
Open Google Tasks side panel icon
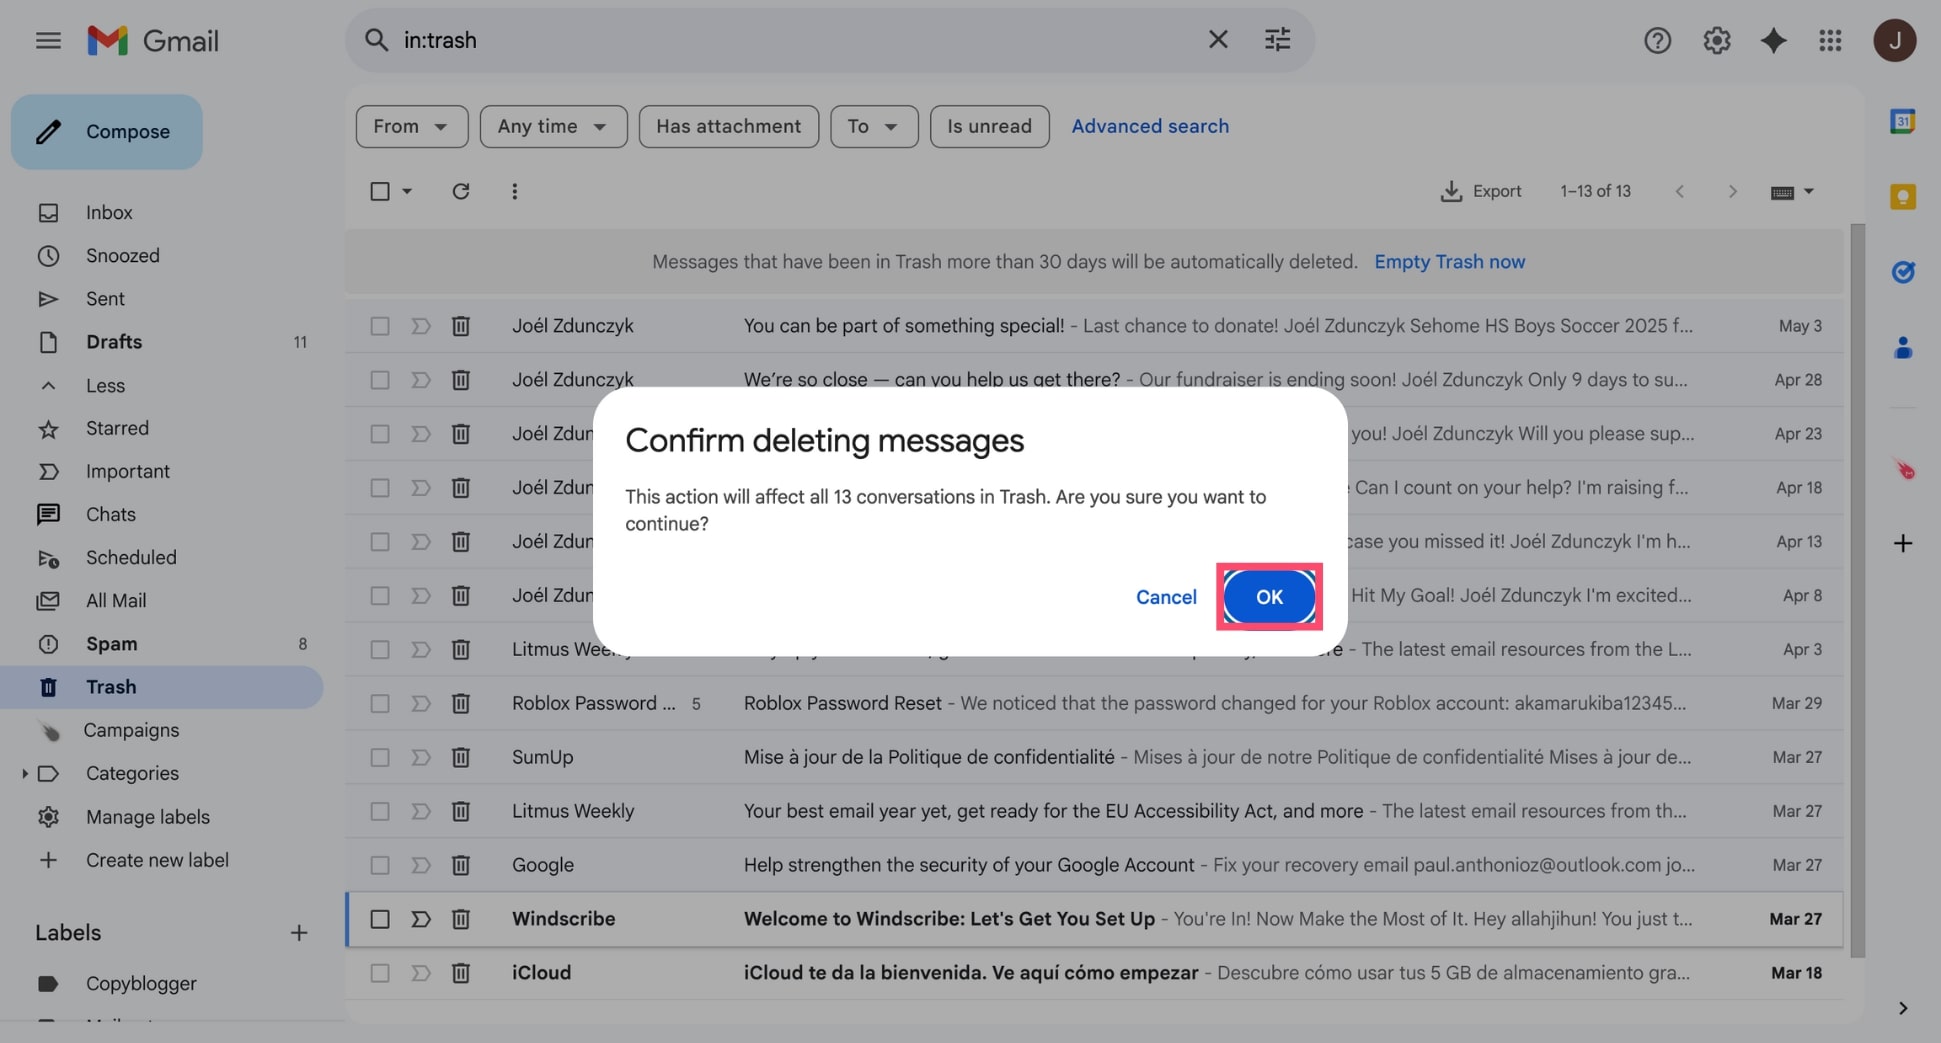[1902, 272]
